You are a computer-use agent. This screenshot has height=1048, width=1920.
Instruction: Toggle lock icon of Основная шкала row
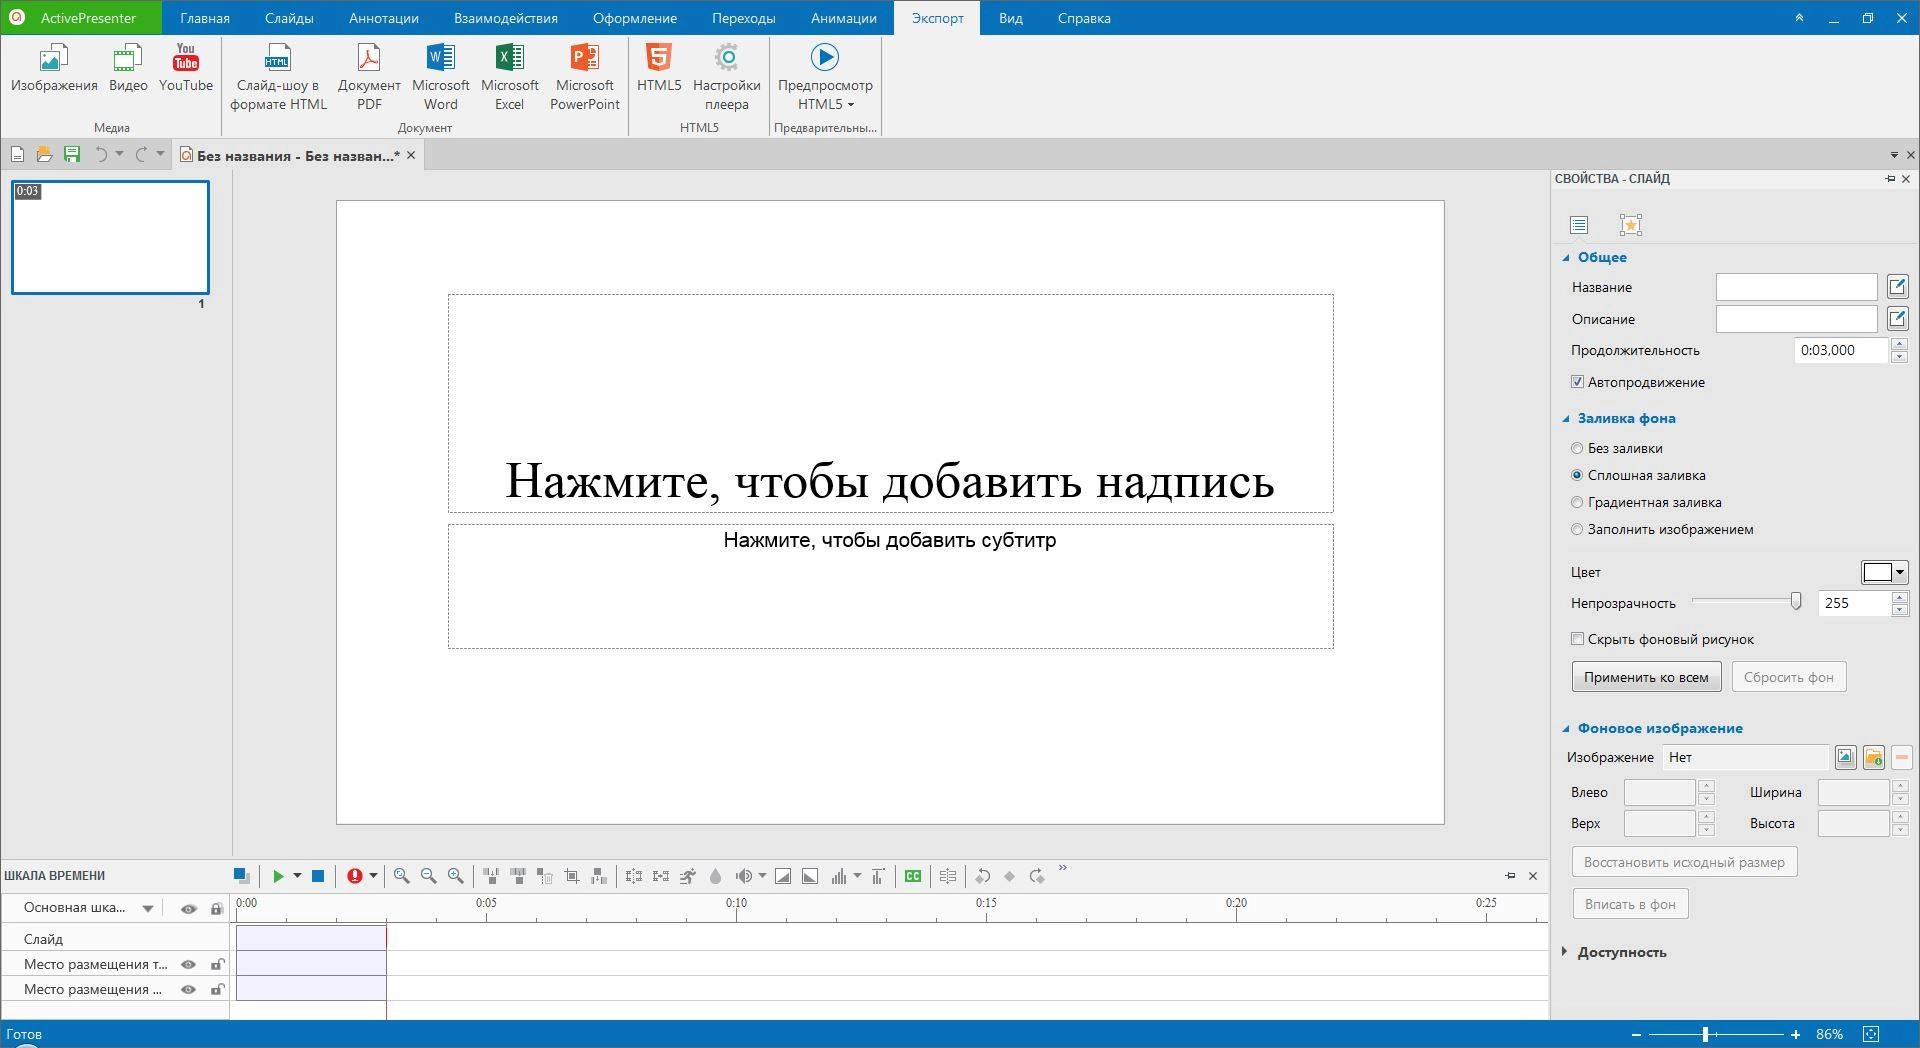216,909
